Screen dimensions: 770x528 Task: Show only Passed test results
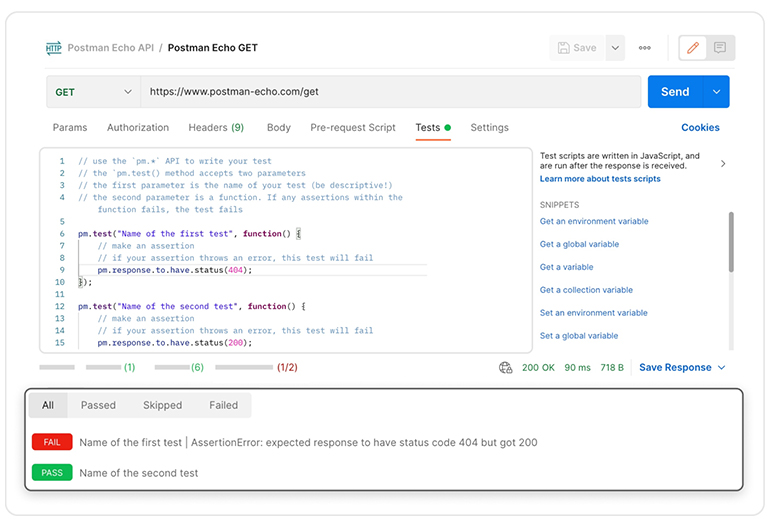(x=98, y=405)
